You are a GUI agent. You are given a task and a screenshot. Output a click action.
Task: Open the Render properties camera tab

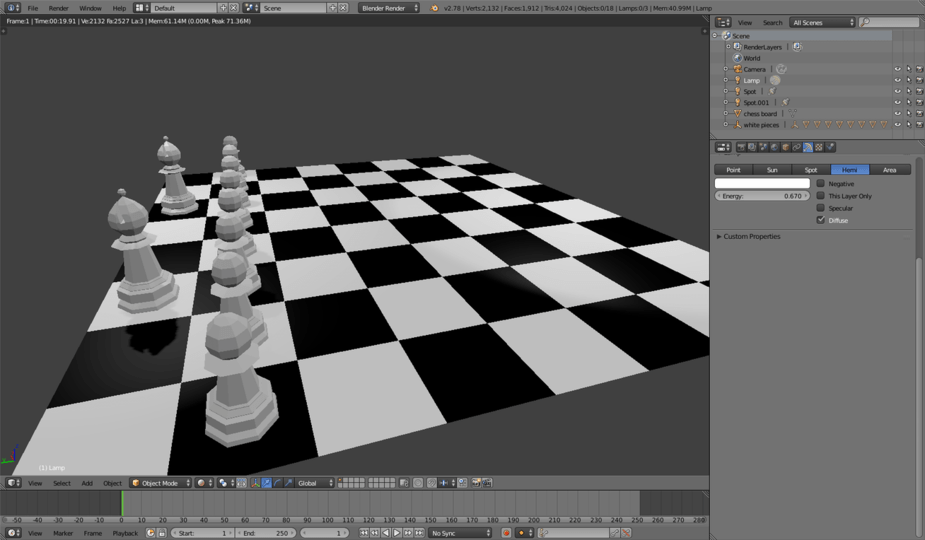[741, 147]
